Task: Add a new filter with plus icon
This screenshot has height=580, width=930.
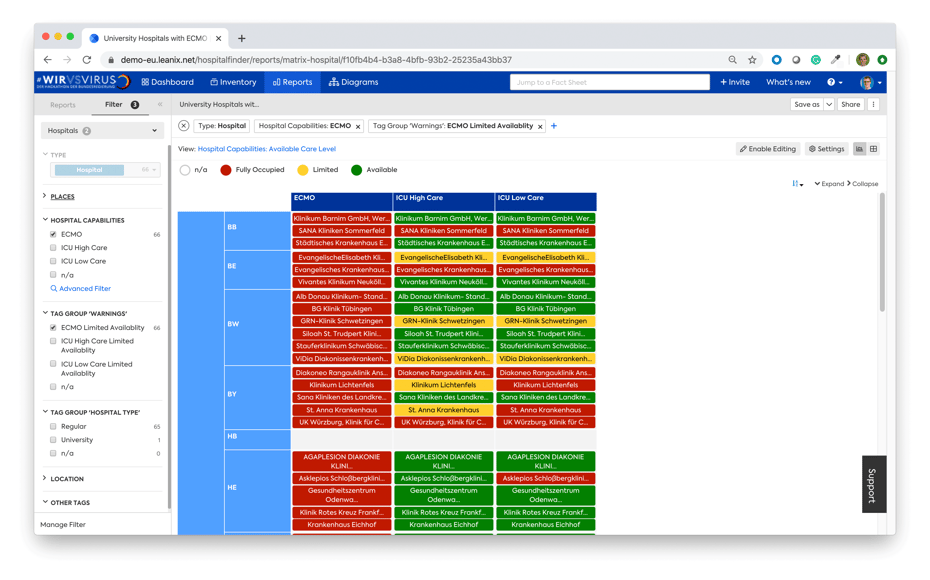Action: click(554, 126)
